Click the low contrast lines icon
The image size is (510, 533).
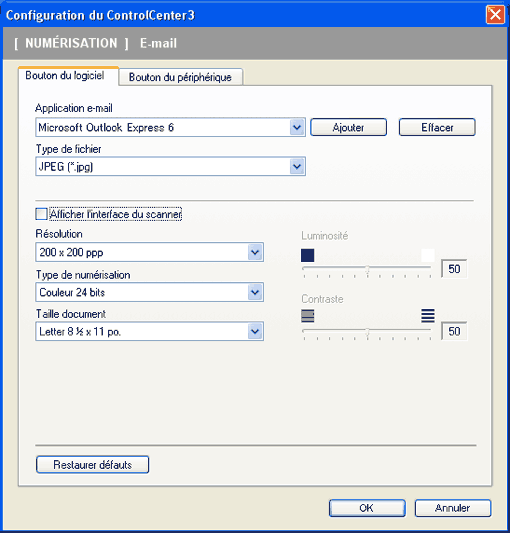[307, 316]
